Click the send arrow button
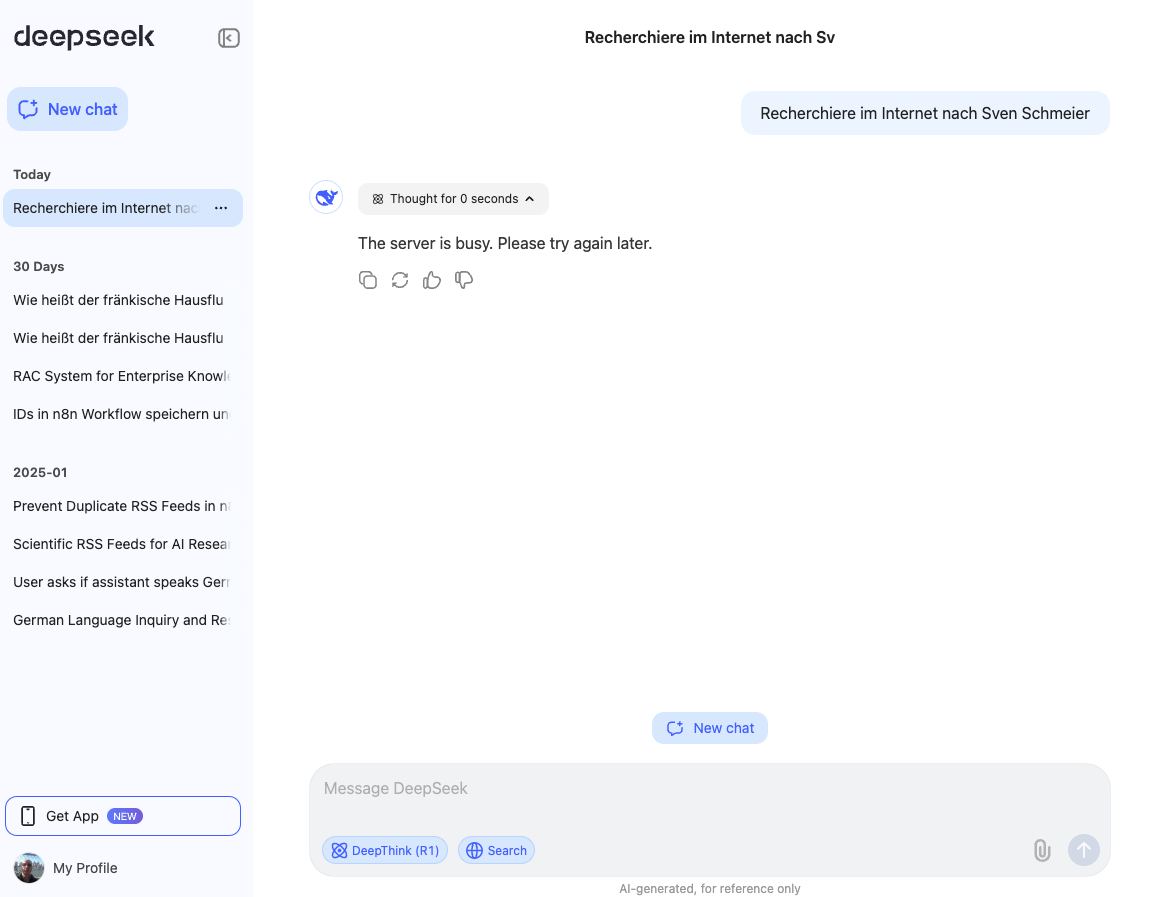This screenshot has height=897, width=1157. 1084,850
